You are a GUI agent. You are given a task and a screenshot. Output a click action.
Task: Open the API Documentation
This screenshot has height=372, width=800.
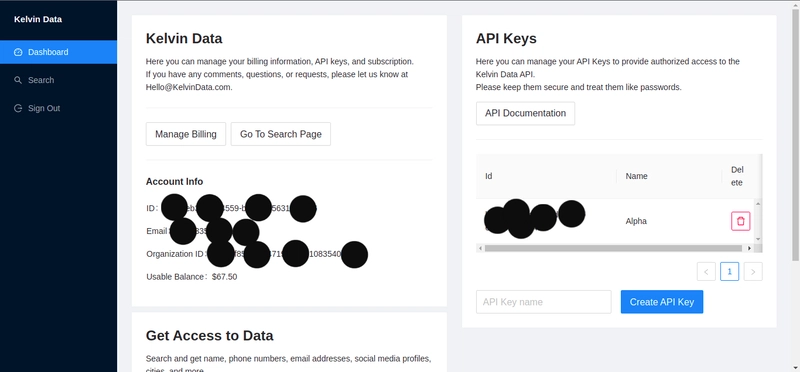(526, 113)
